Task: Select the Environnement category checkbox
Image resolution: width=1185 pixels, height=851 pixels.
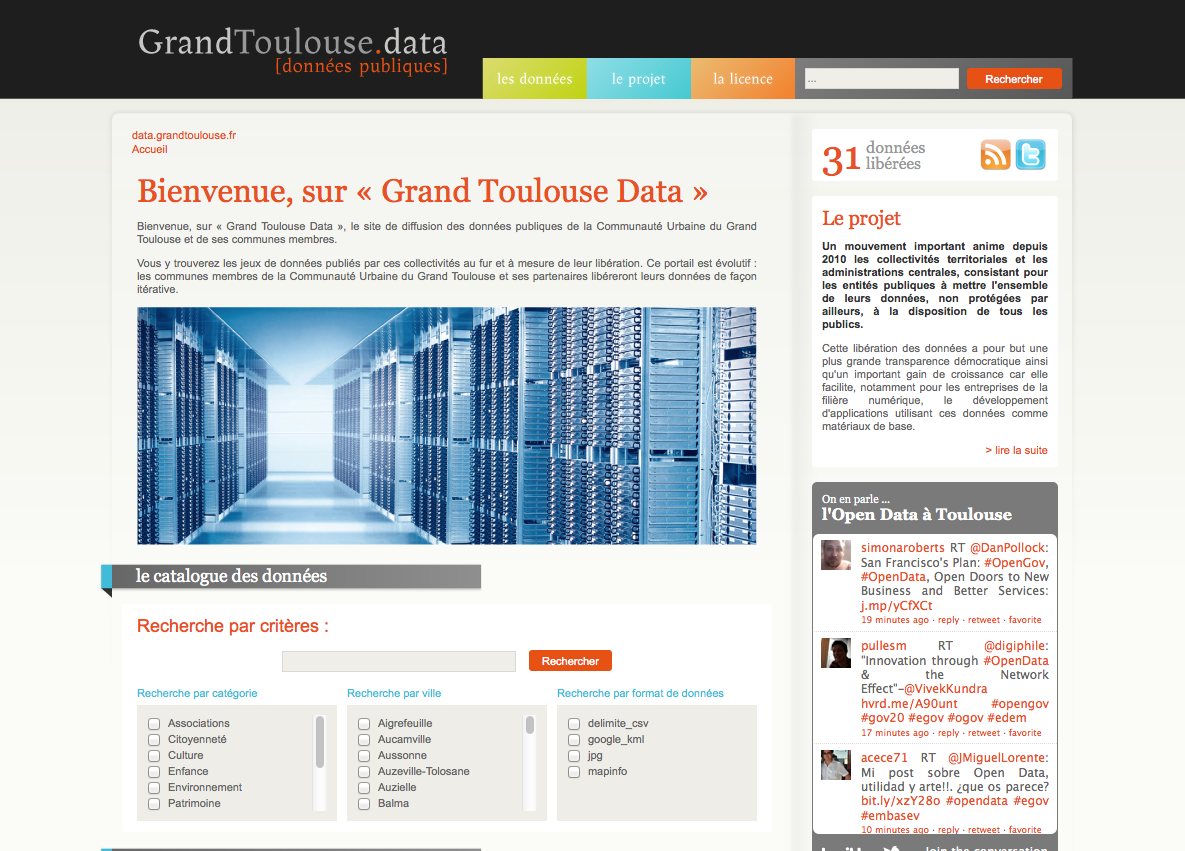Action: tap(154, 788)
